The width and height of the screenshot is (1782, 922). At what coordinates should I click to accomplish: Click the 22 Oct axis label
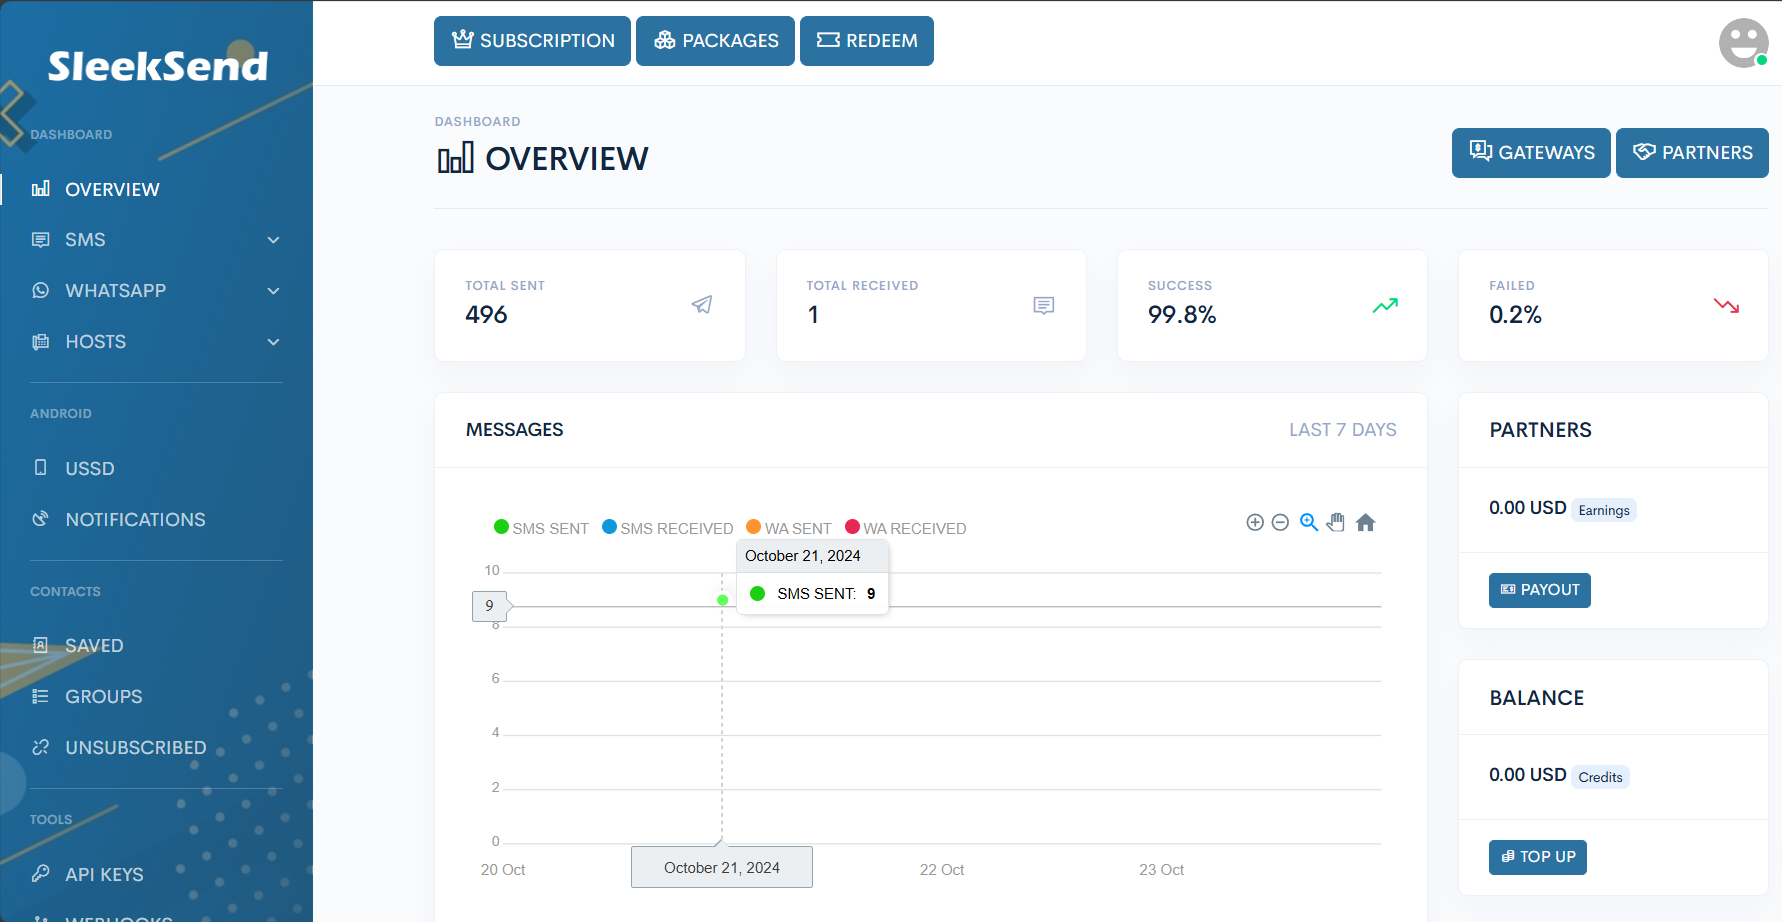coord(942,870)
